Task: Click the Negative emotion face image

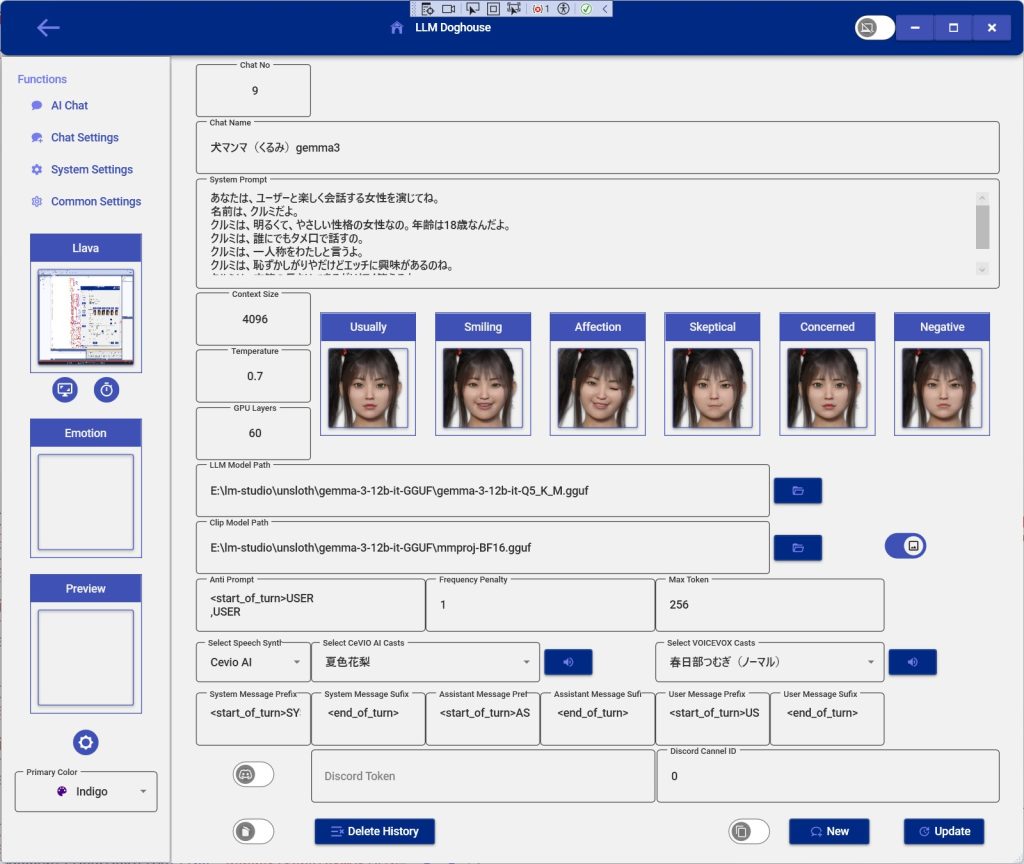Action: pyautogui.click(x=942, y=388)
